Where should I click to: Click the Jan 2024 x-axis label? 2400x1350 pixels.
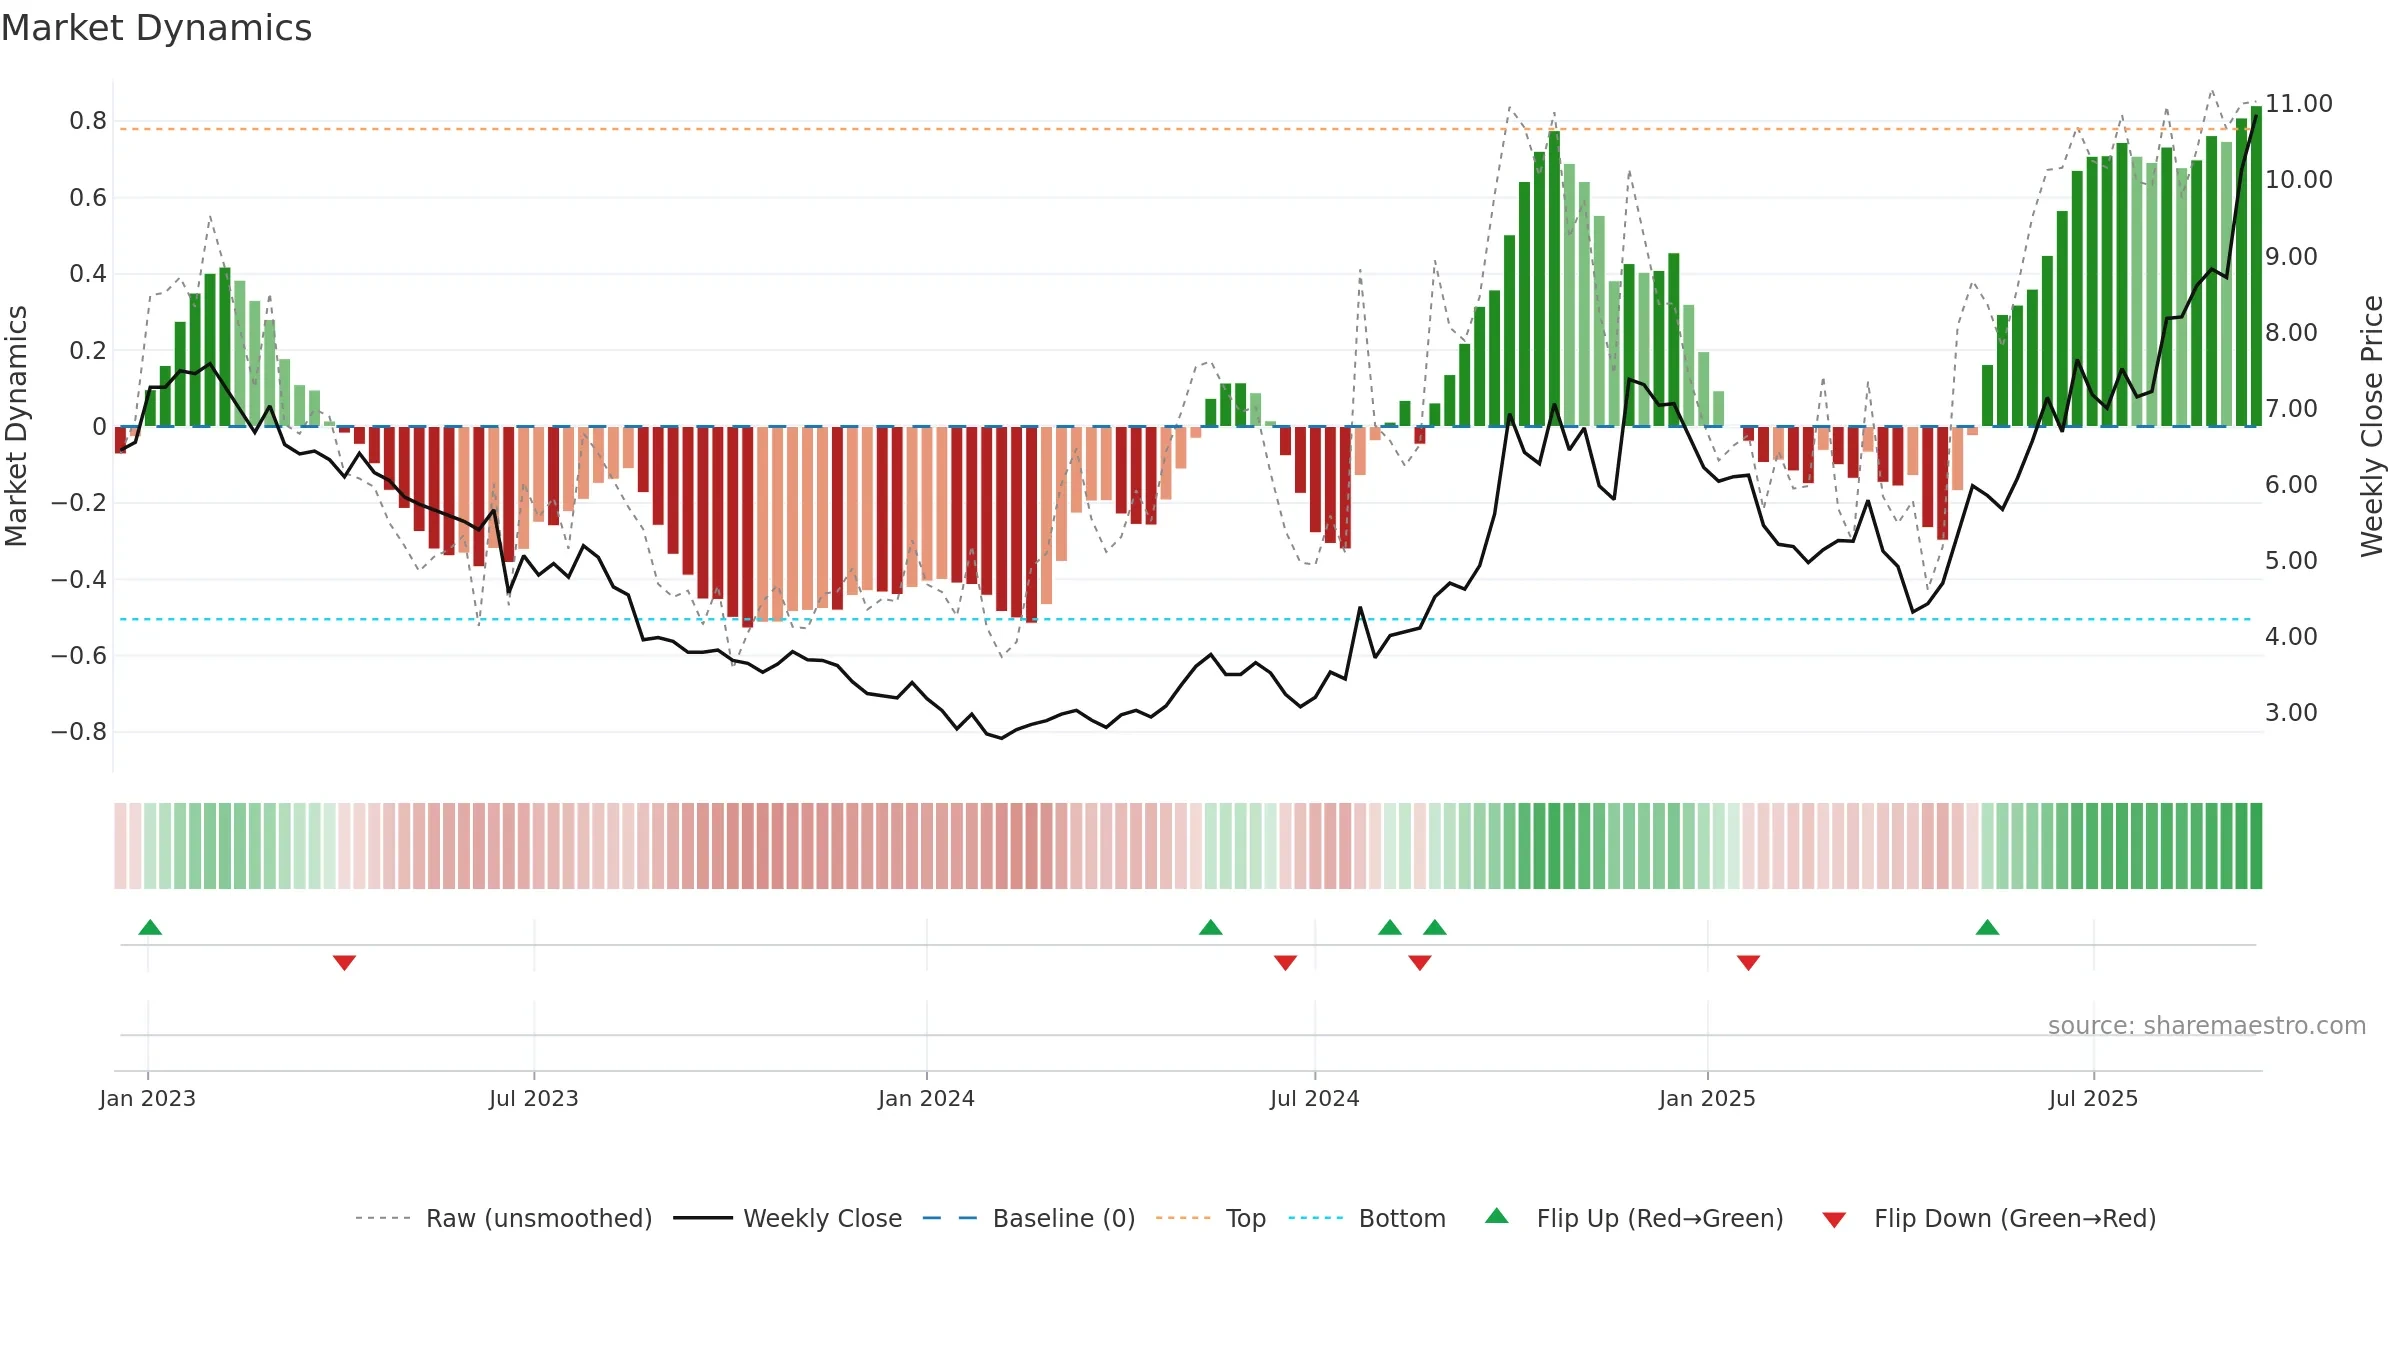[927, 1098]
